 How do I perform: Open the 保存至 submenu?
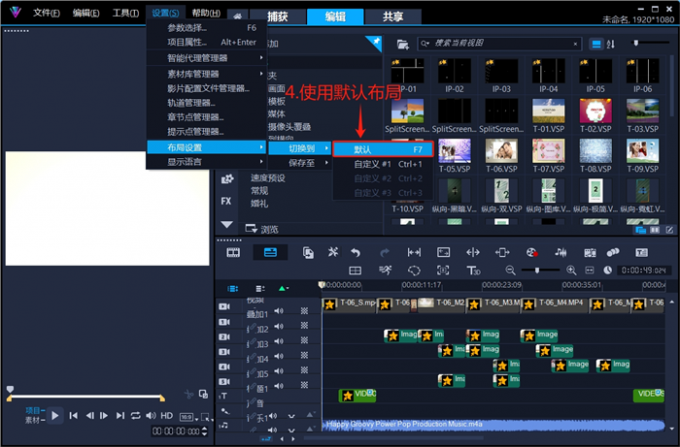point(300,163)
